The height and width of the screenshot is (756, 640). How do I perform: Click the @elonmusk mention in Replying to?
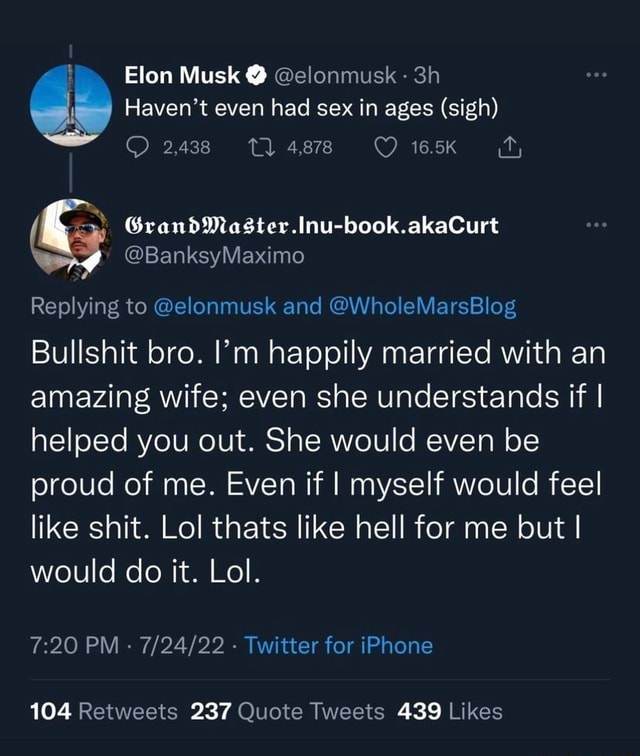click(212, 307)
